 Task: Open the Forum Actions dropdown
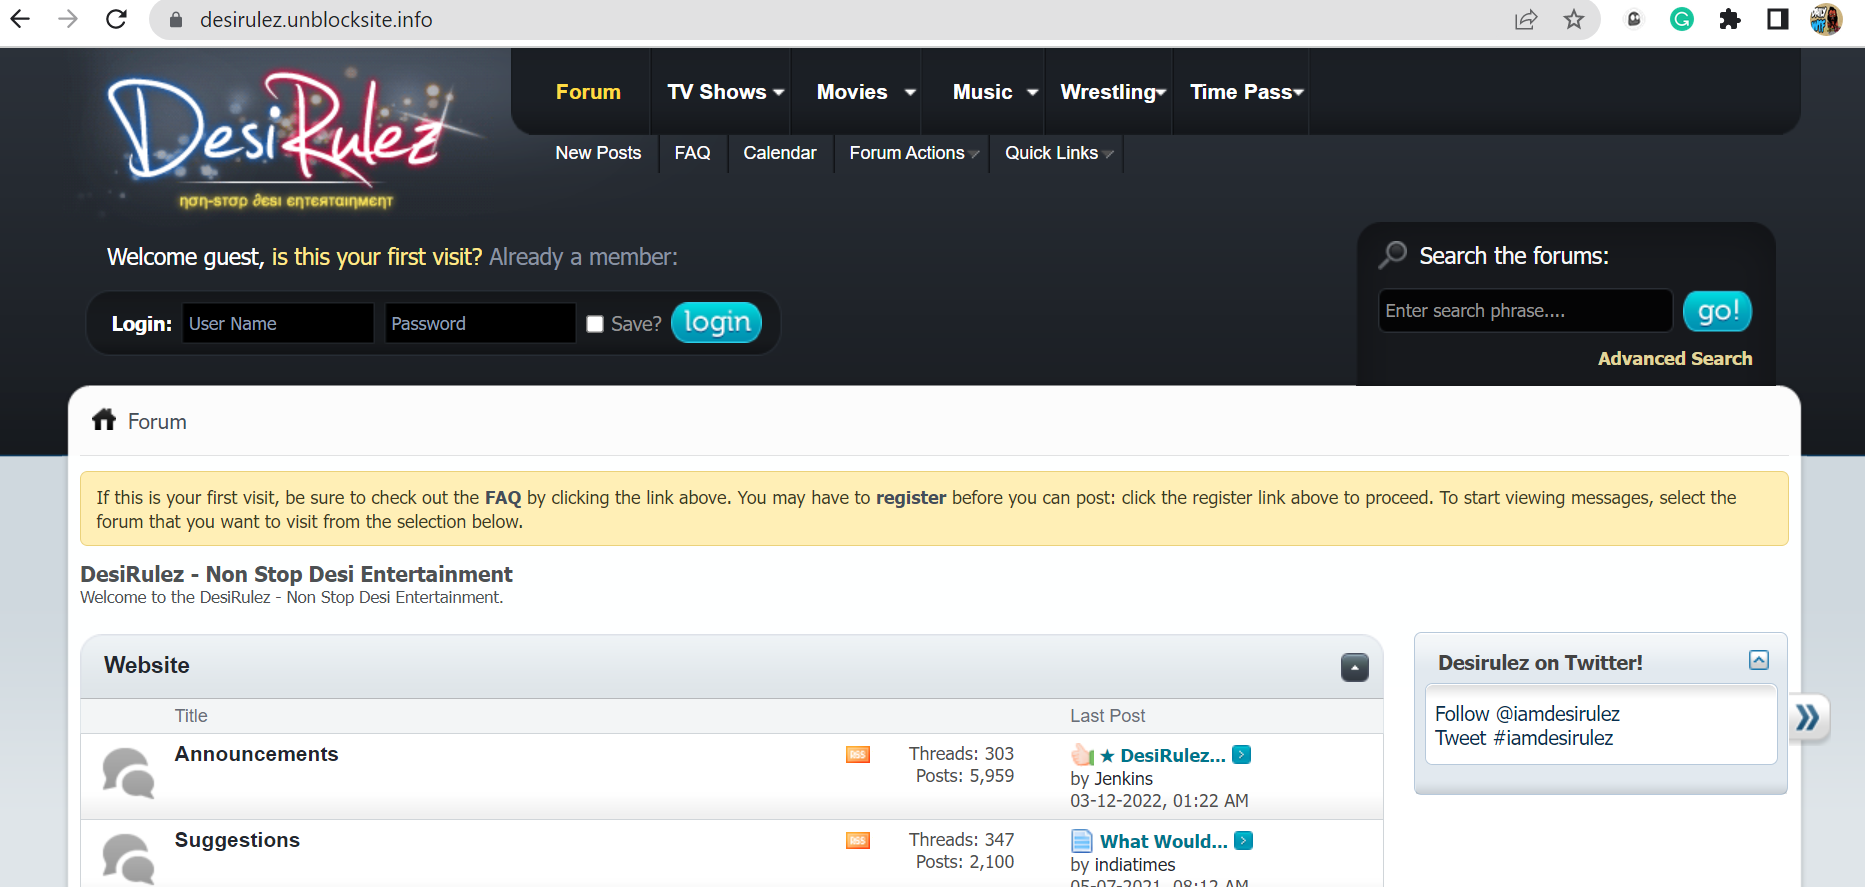tap(913, 153)
